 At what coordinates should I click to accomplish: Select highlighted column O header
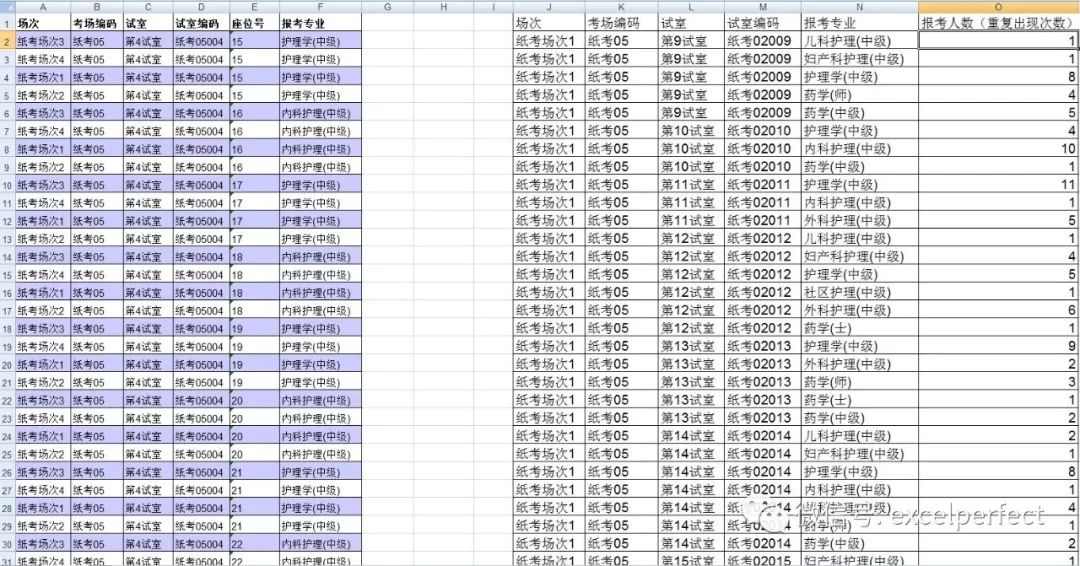point(998,7)
